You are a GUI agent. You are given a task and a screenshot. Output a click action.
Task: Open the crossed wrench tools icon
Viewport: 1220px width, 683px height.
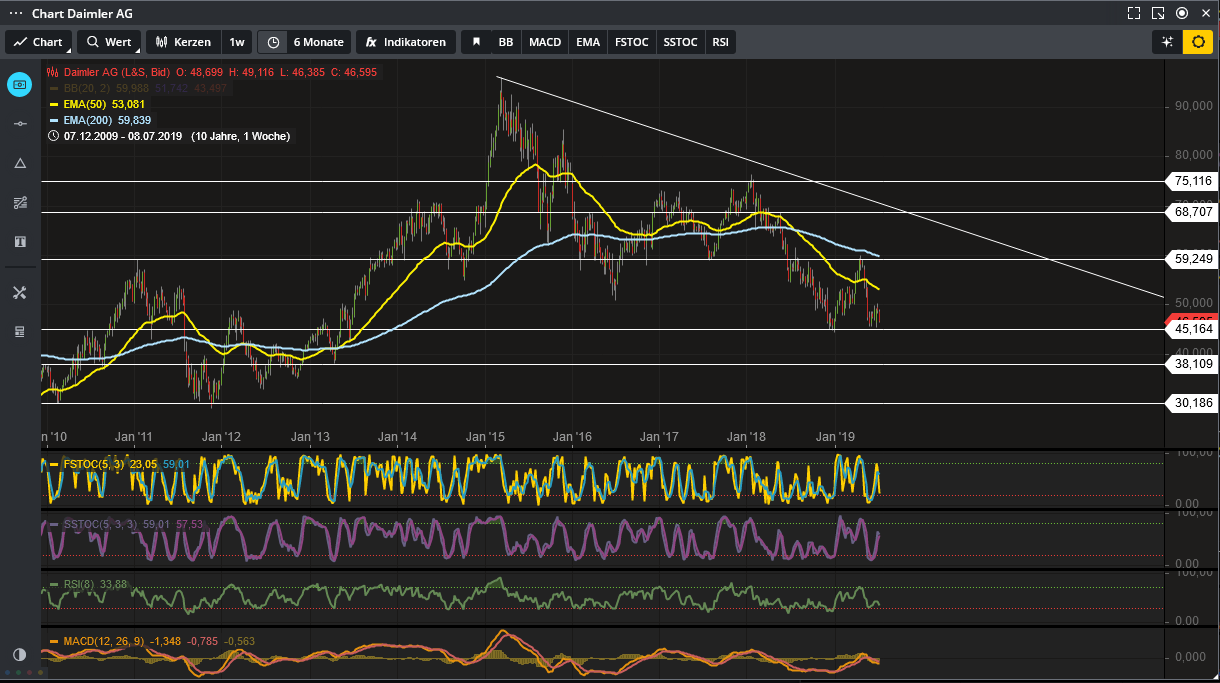[19, 293]
